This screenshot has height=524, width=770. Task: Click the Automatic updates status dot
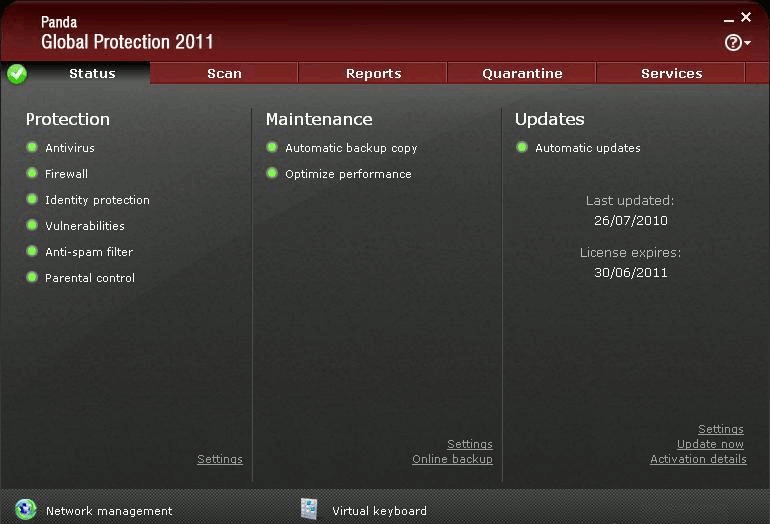[522, 147]
